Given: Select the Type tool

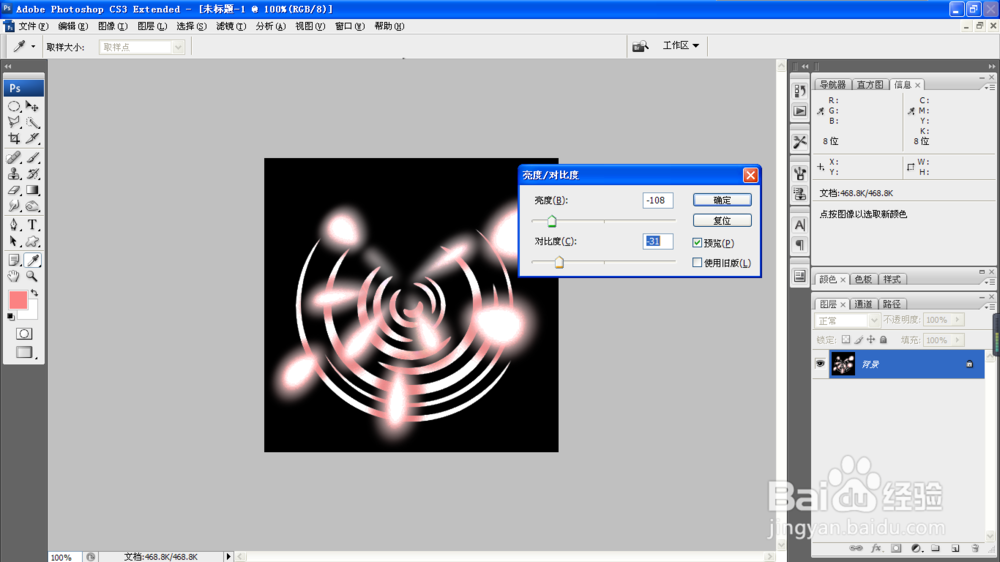Looking at the screenshot, I should click(x=33, y=225).
